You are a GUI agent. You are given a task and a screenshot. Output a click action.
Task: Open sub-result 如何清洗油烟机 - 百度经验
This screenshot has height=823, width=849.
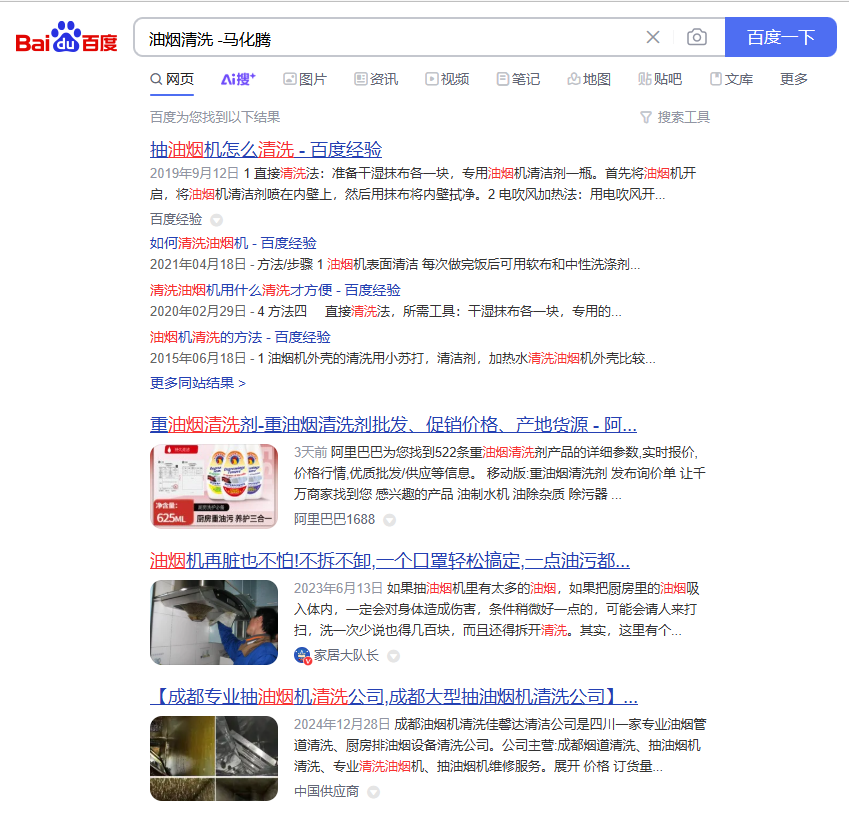tap(233, 243)
